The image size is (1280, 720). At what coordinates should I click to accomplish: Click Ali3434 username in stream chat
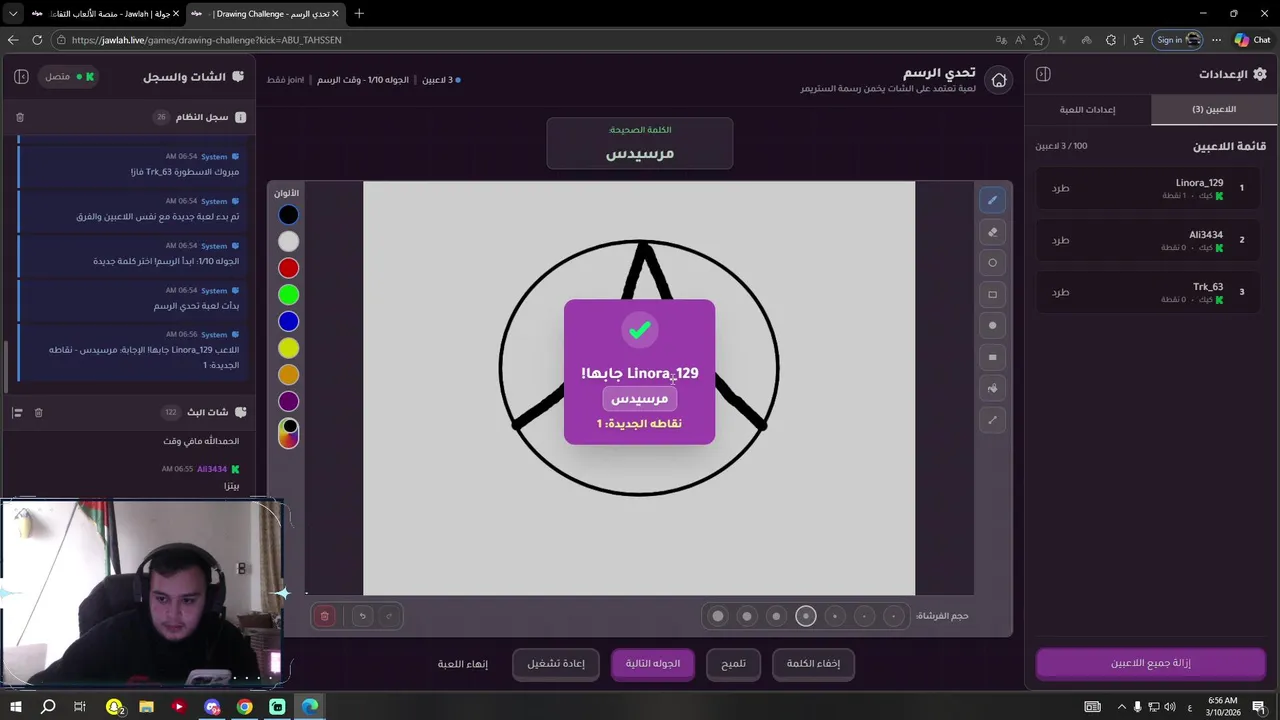[x=212, y=469]
